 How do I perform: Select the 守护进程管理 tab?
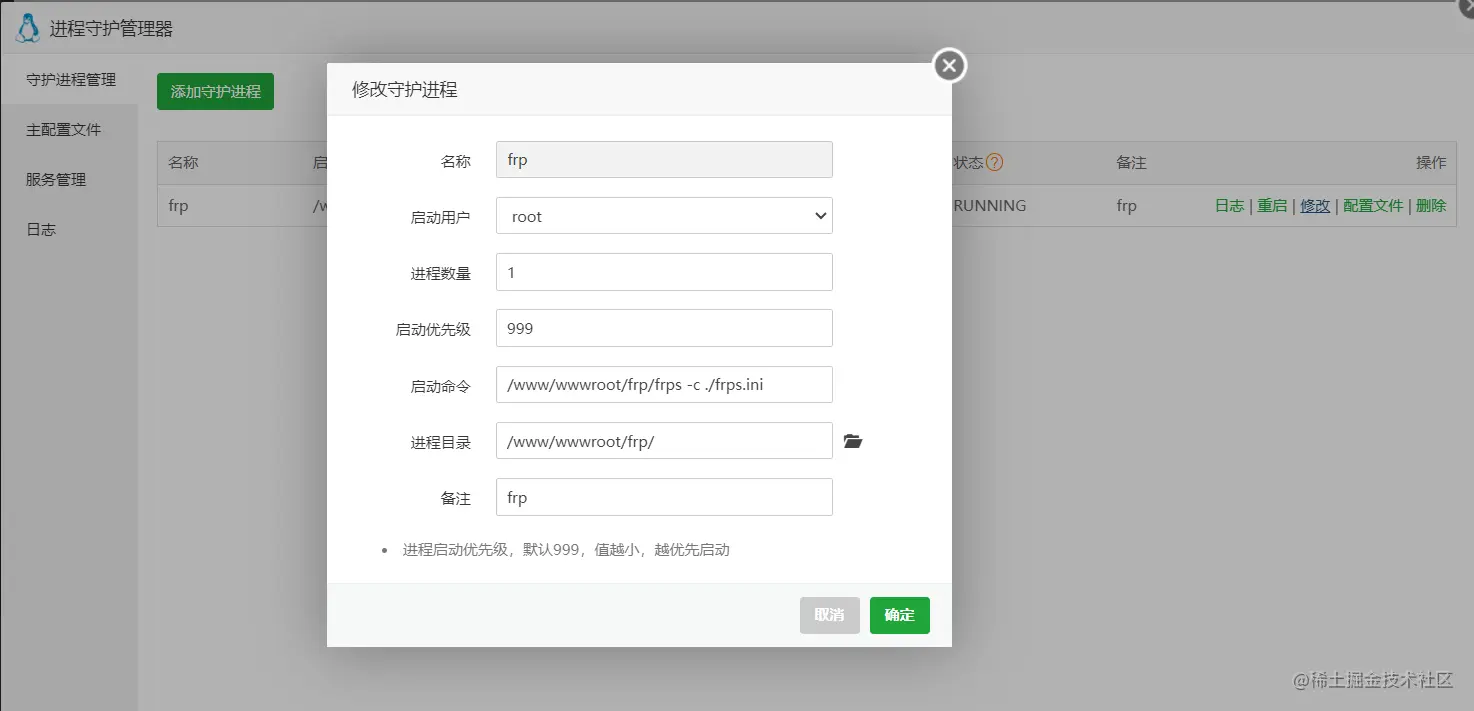(70, 79)
